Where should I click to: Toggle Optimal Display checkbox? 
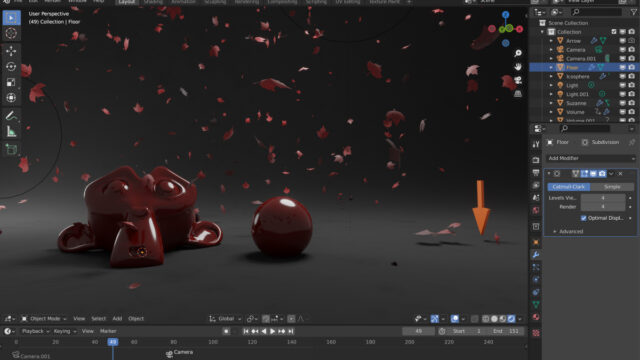584,218
